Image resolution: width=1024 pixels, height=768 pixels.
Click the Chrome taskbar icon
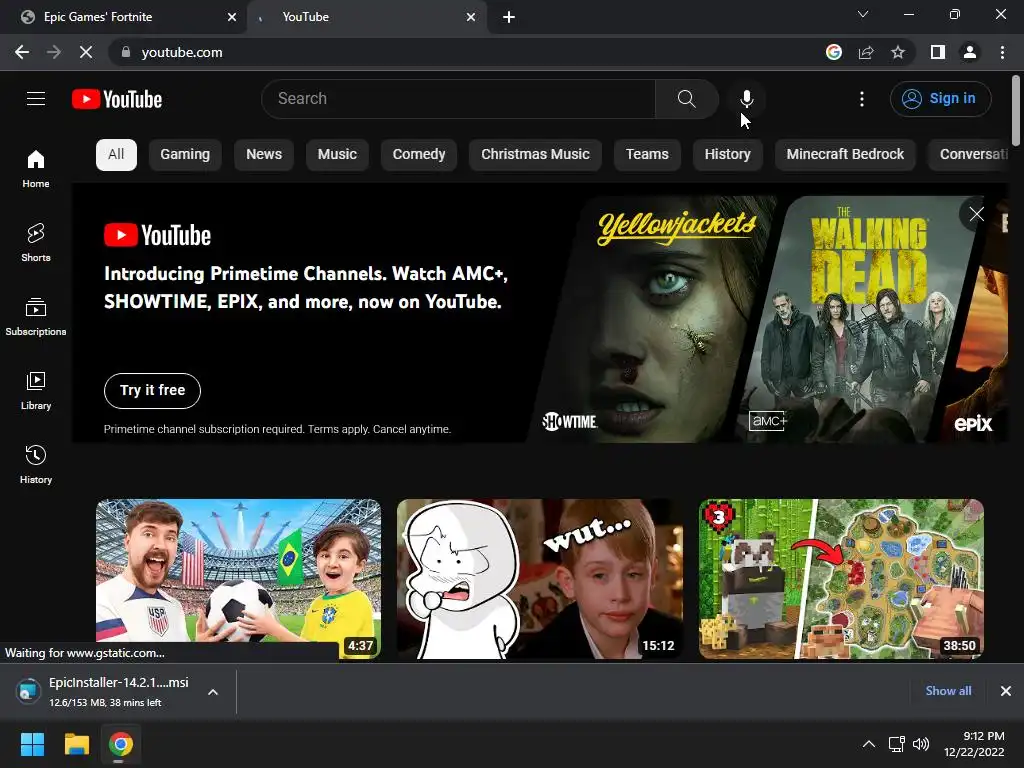121,744
